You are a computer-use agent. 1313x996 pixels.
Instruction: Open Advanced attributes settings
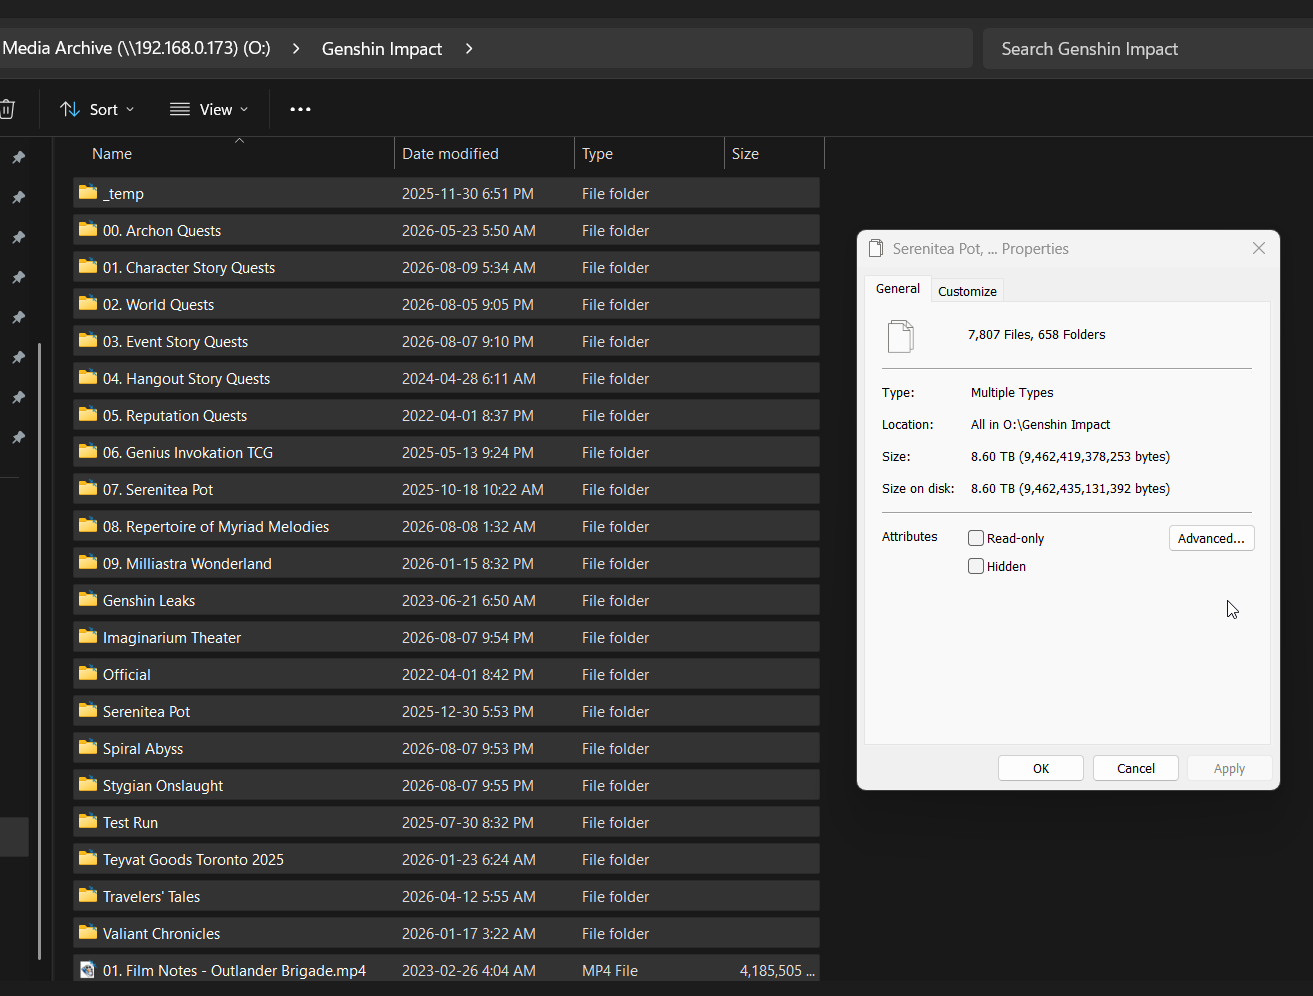coord(1211,538)
